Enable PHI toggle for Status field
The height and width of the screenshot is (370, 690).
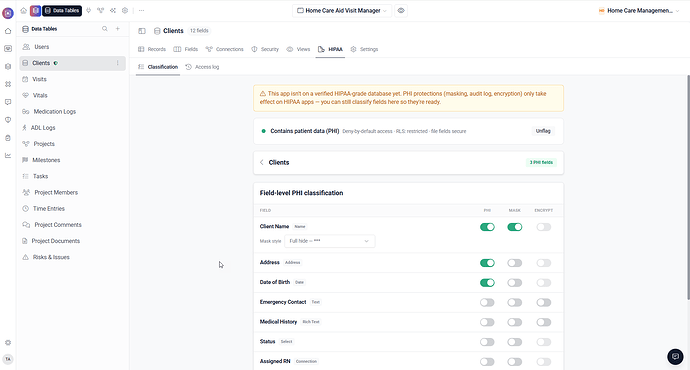[487, 342]
